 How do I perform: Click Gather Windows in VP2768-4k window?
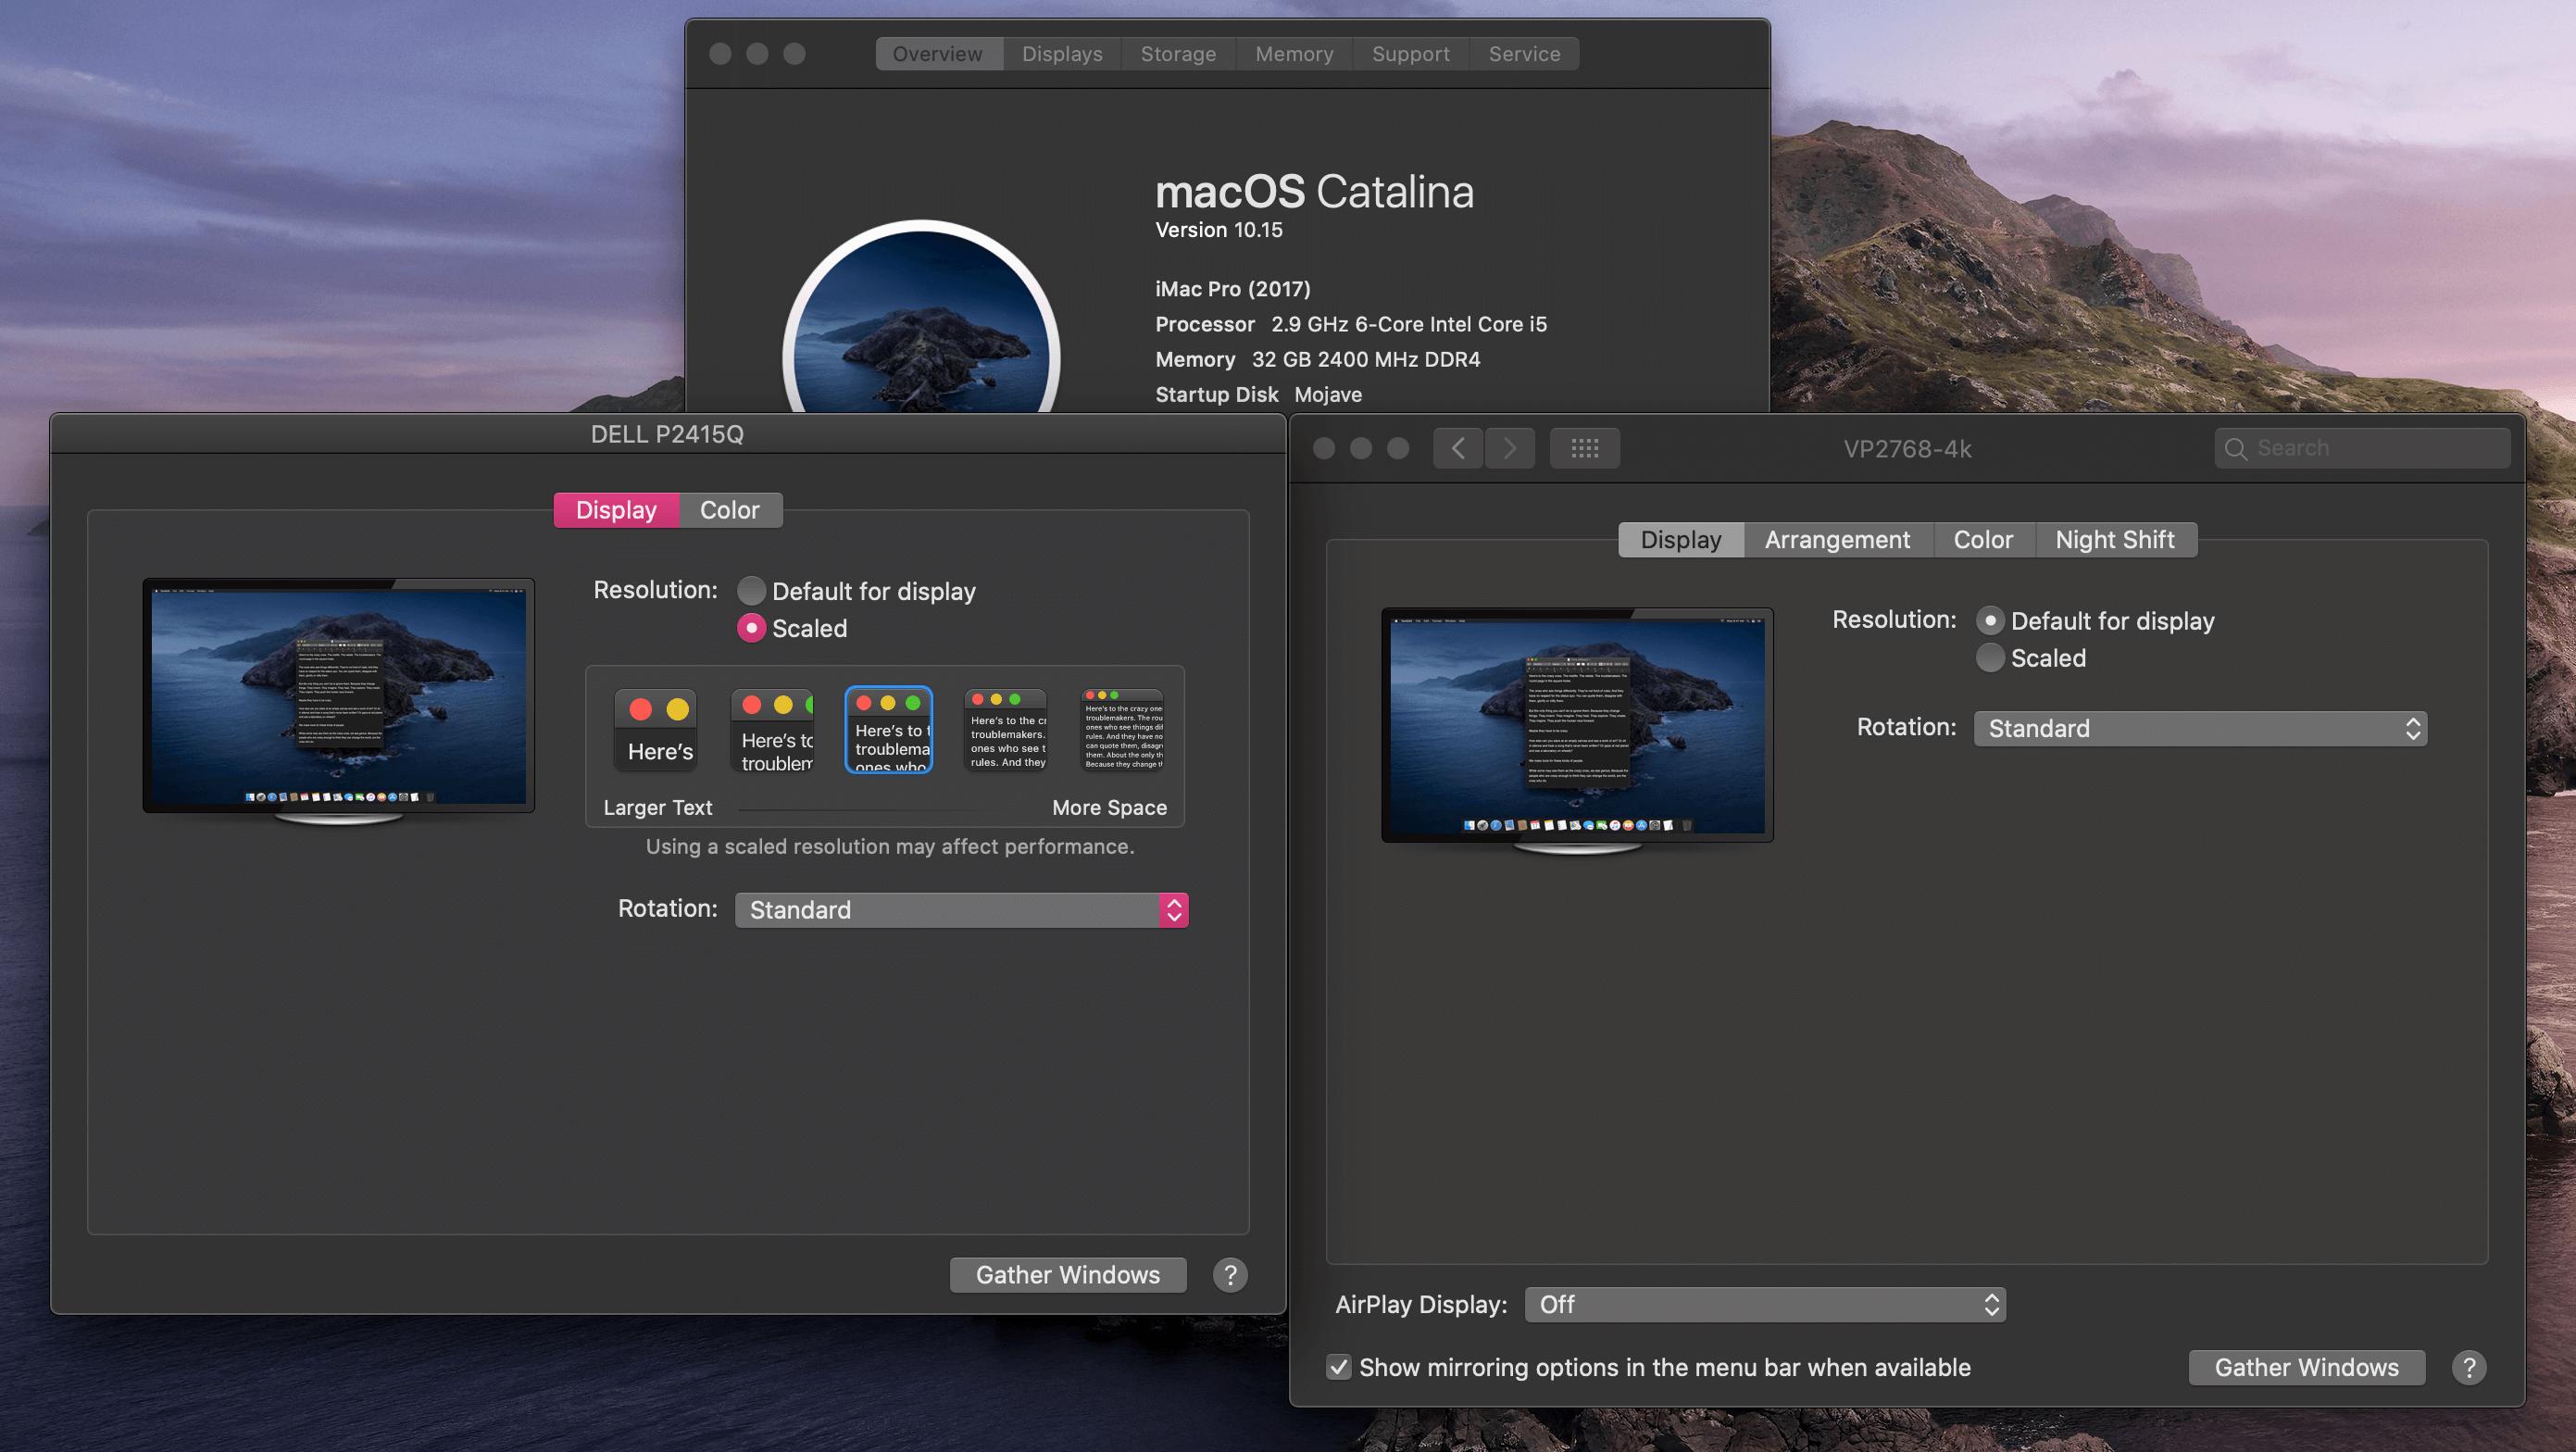pyautogui.click(x=2306, y=1367)
